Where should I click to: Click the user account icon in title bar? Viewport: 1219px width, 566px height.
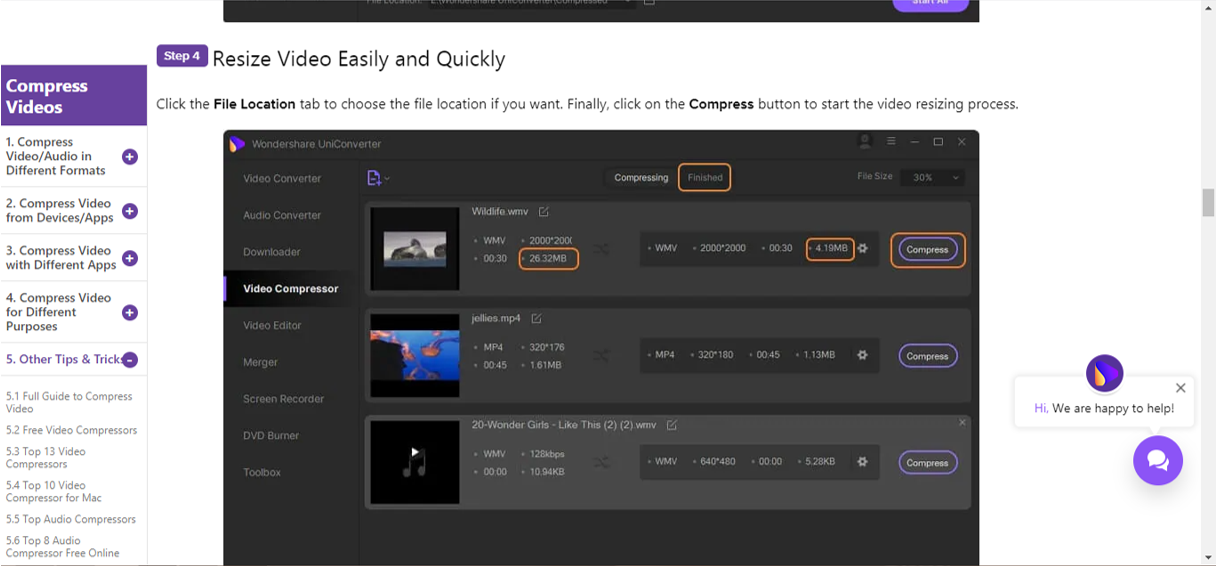pyautogui.click(x=865, y=142)
